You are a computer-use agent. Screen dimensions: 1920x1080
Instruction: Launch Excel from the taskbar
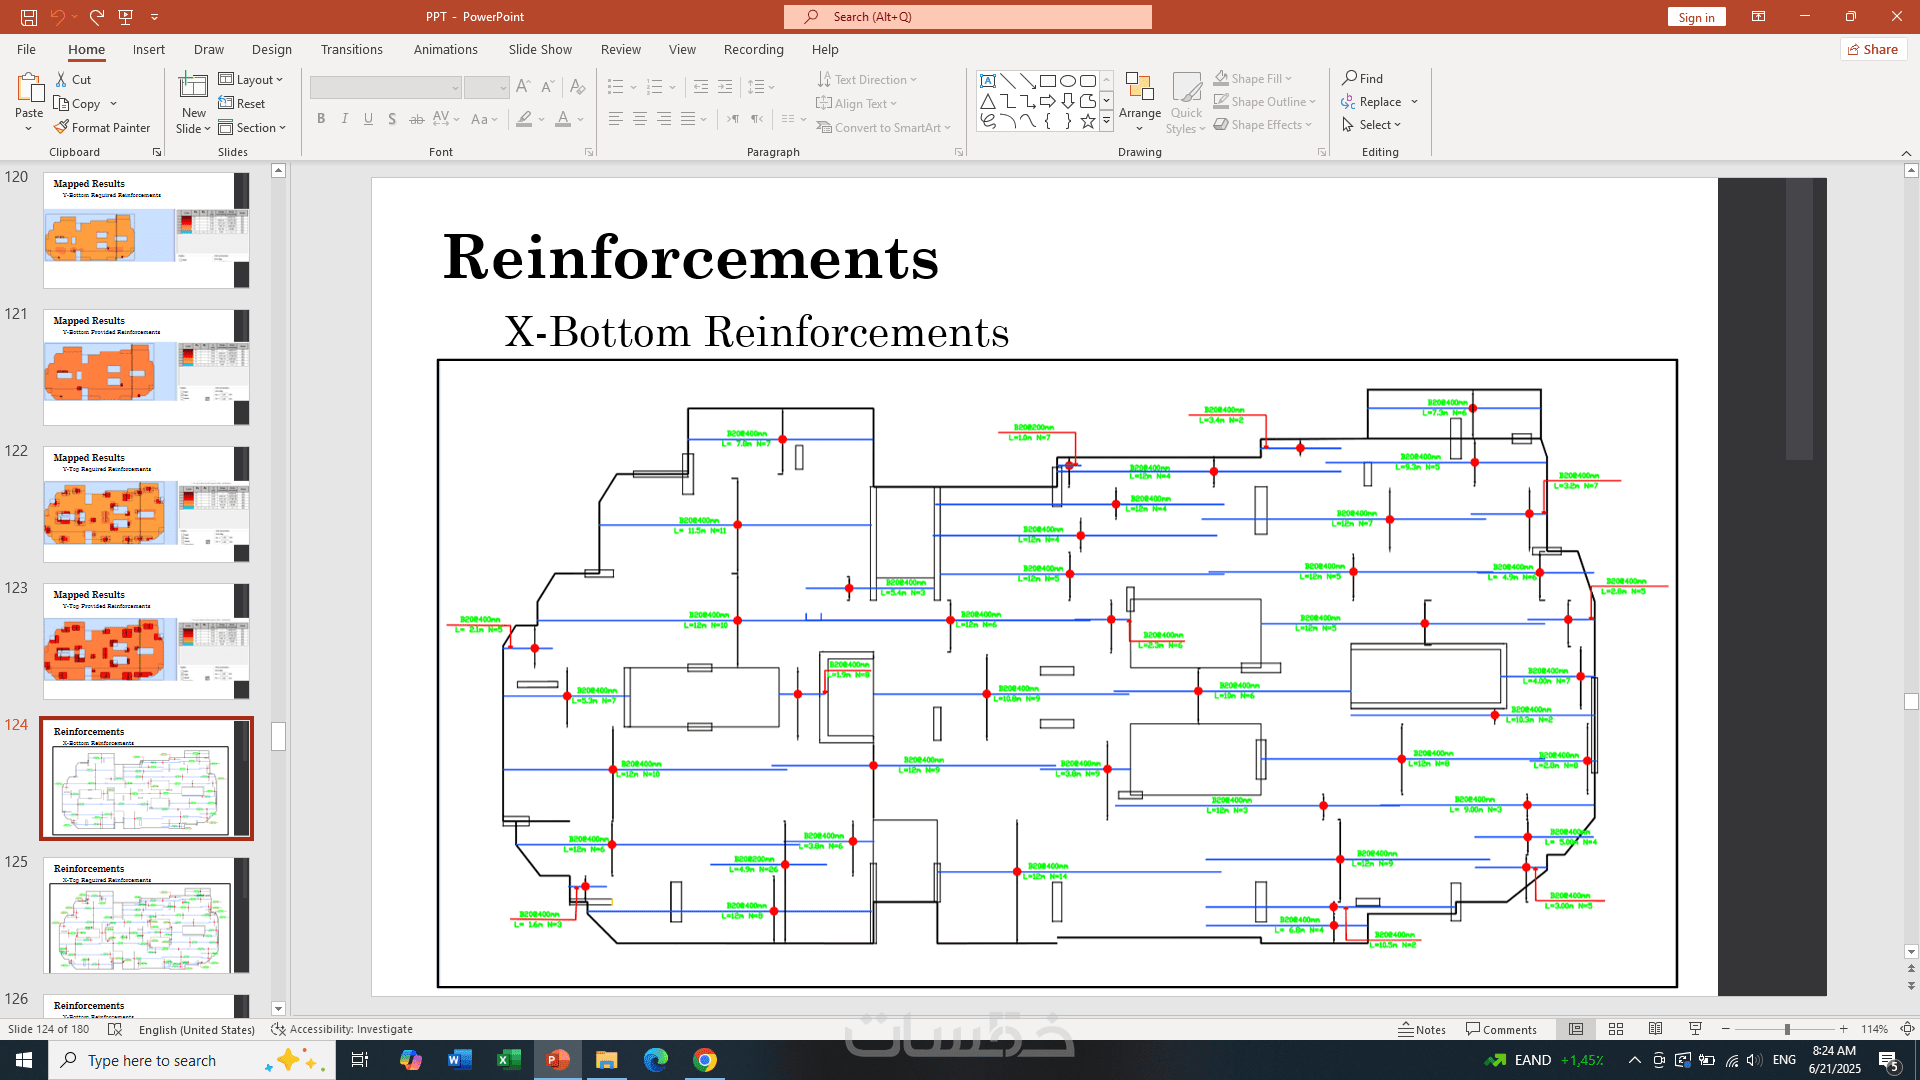click(x=509, y=1060)
